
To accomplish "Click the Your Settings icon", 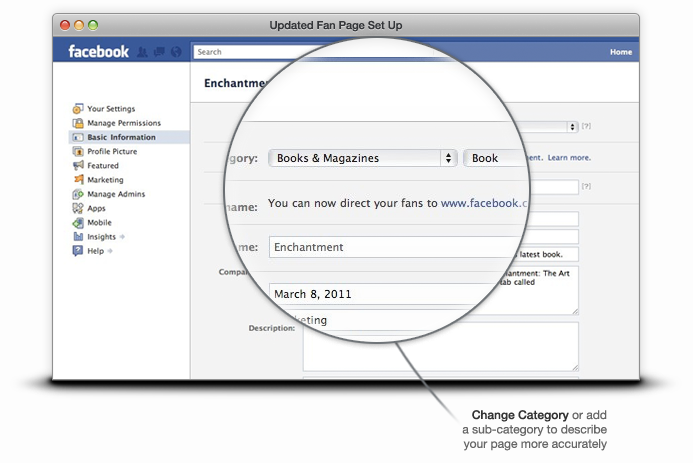I will pos(78,109).
